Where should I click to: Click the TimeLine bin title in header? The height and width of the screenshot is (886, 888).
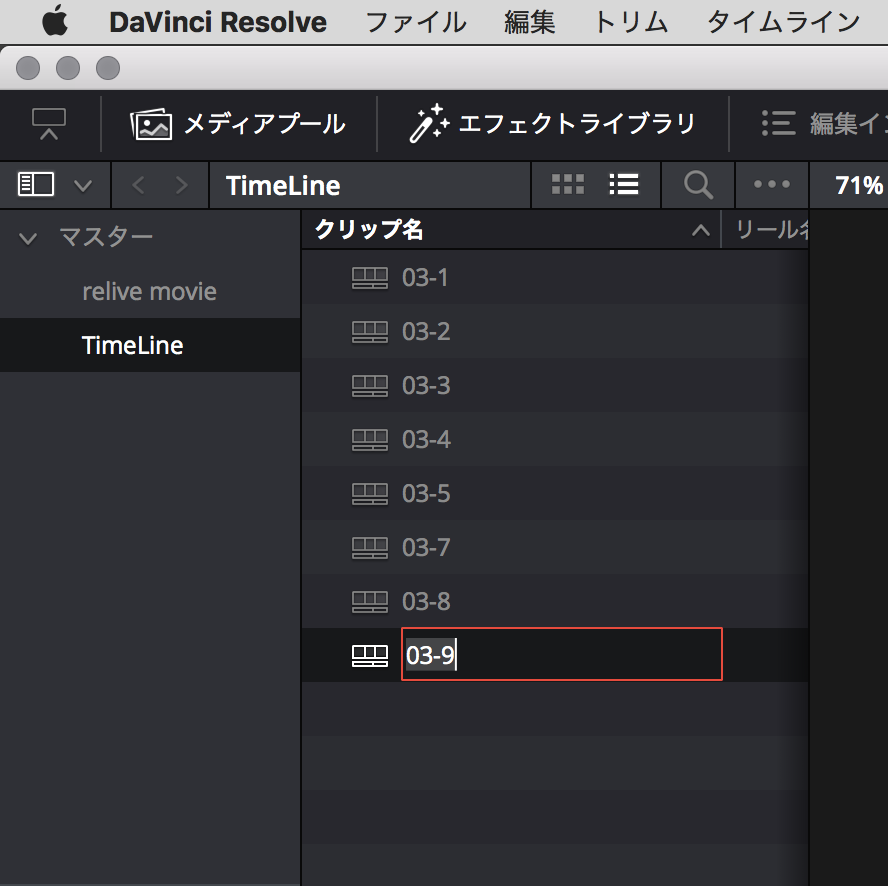(283, 185)
